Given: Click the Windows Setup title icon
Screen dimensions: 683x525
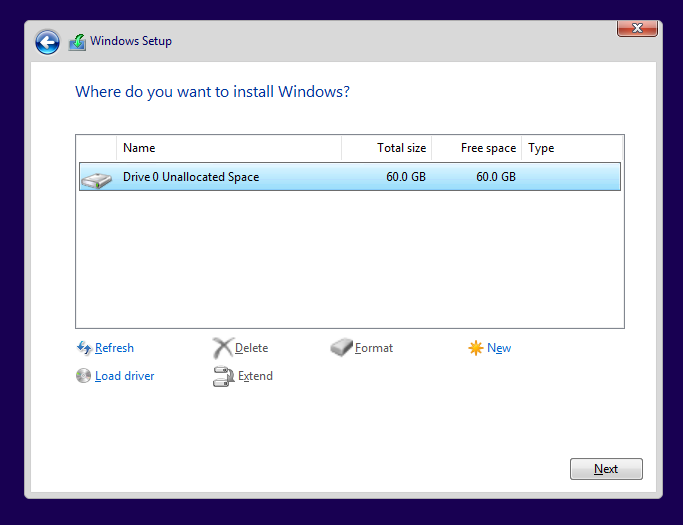Looking at the screenshot, I should (x=77, y=42).
